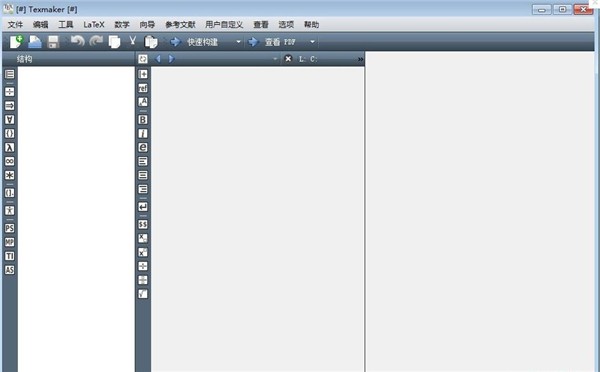600x372 pixels.
Task: Close the current document with the X icon
Action: pos(288,59)
